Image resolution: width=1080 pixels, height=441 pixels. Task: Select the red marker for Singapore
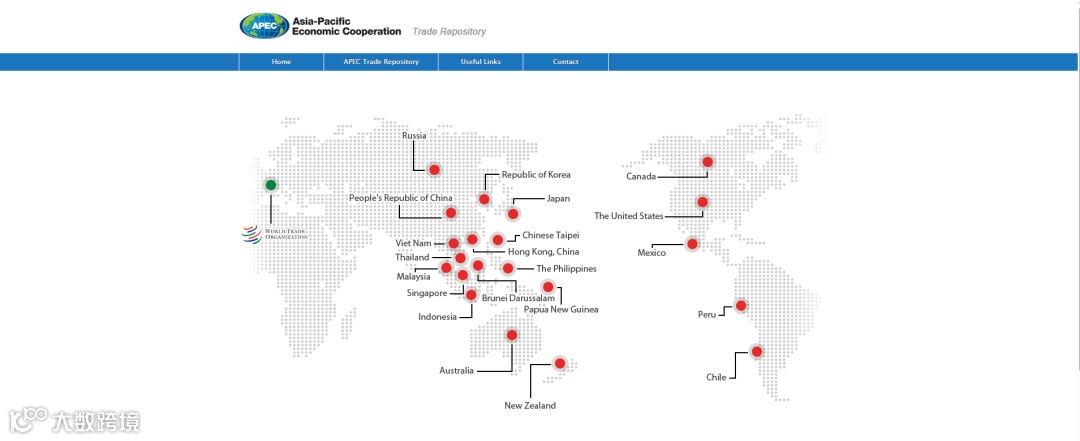[462, 275]
